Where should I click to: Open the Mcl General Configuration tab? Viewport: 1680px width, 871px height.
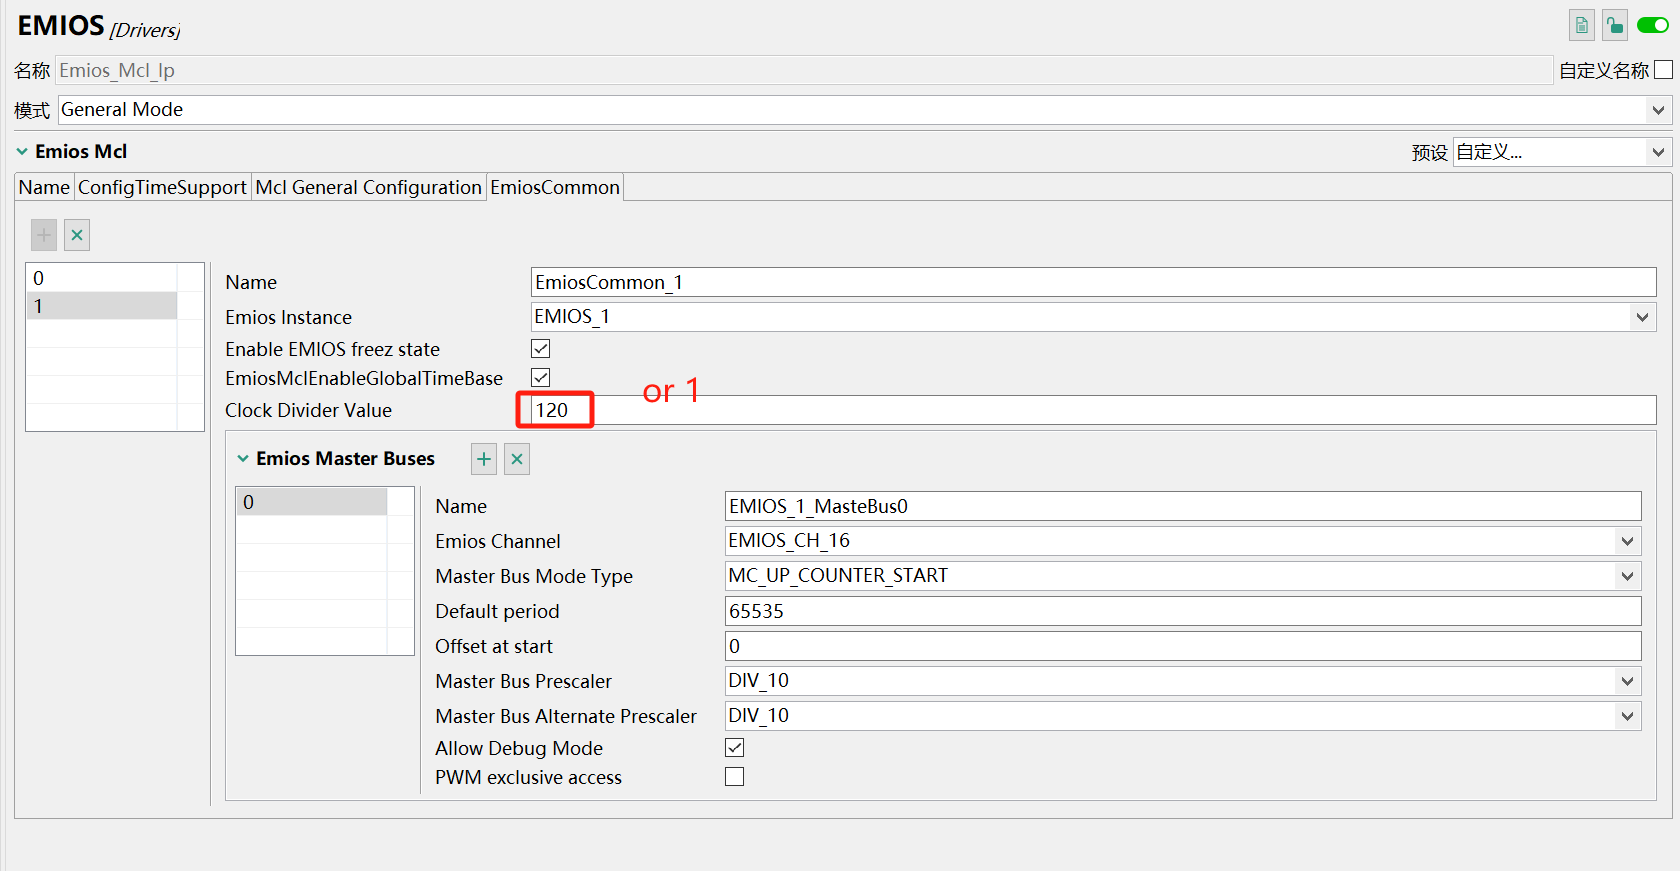click(368, 188)
